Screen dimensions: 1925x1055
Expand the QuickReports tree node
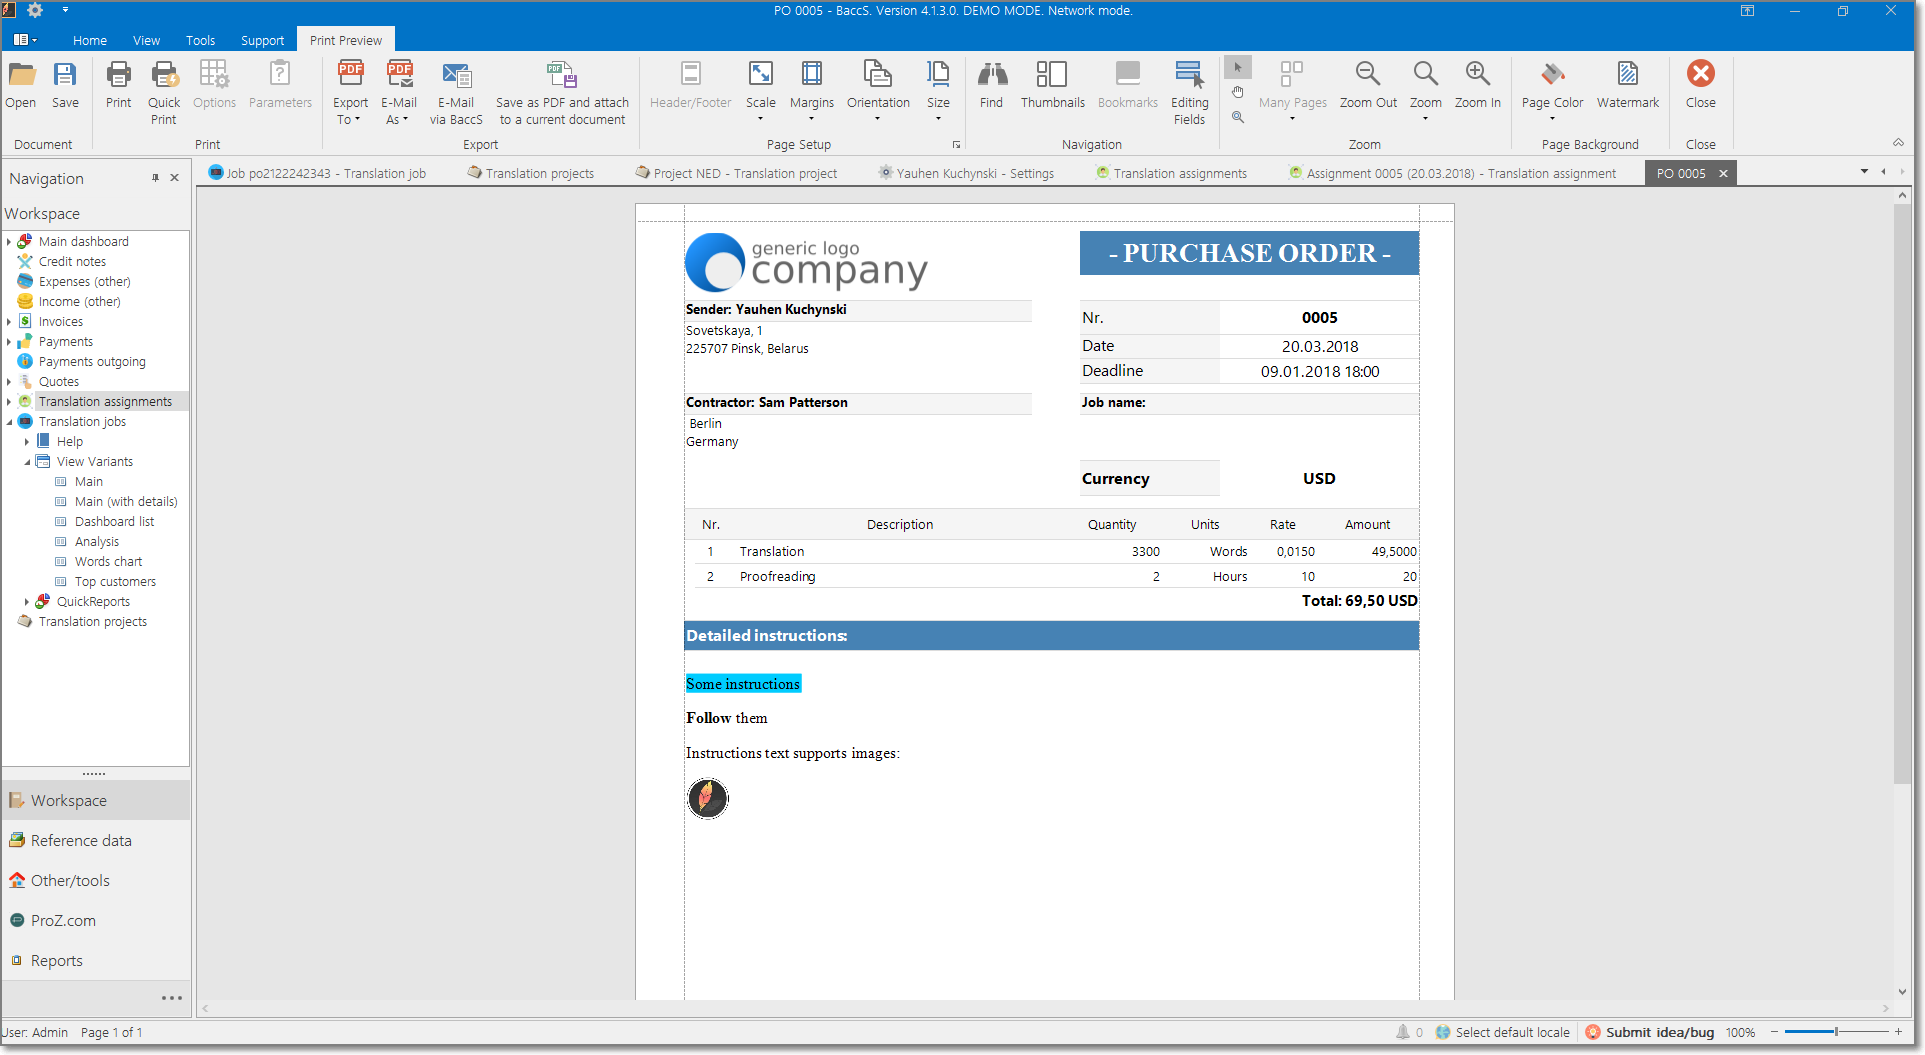pyautogui.click(x=27, y=602)
